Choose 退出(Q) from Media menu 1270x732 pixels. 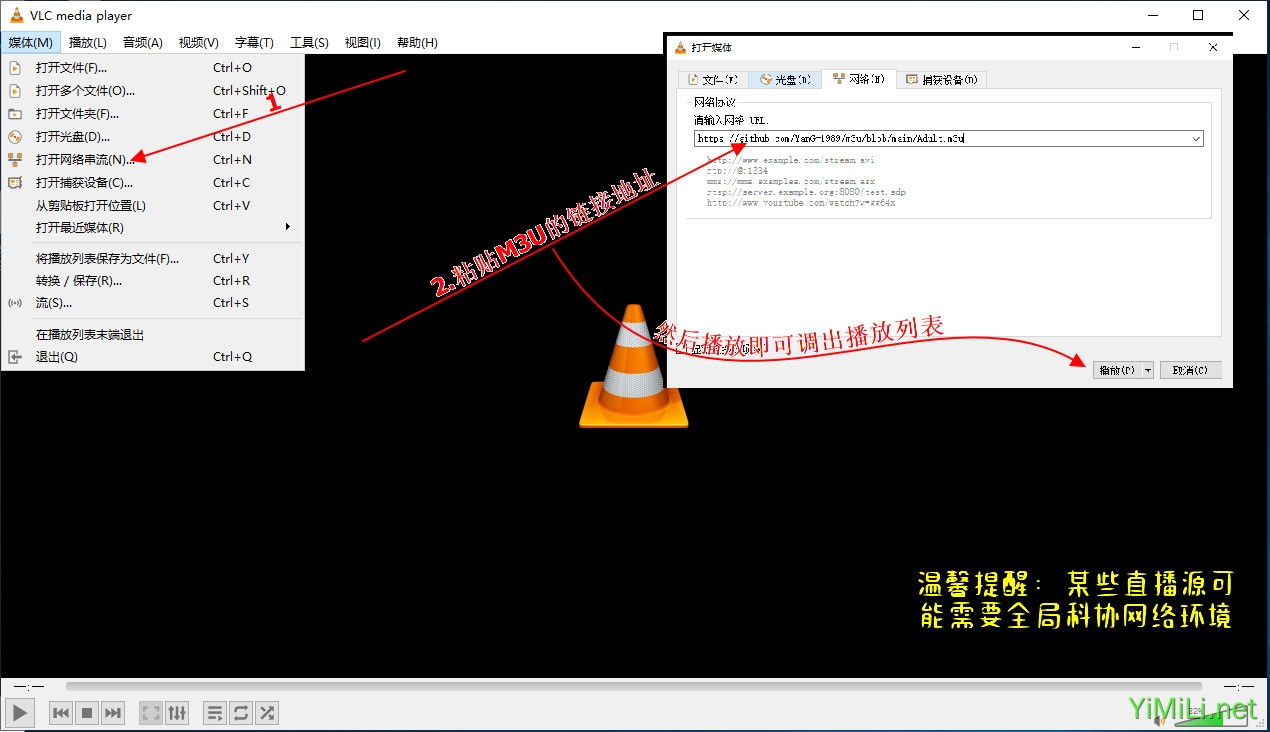tap(152, 357)
